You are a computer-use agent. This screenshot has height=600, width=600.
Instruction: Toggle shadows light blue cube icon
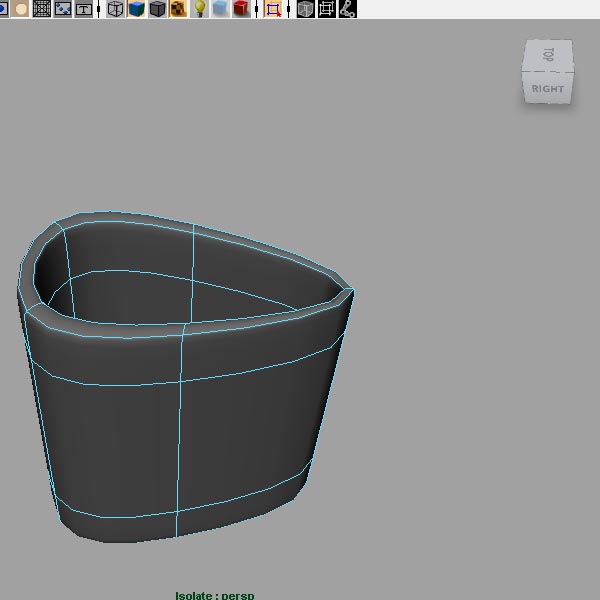coord(220,8)
